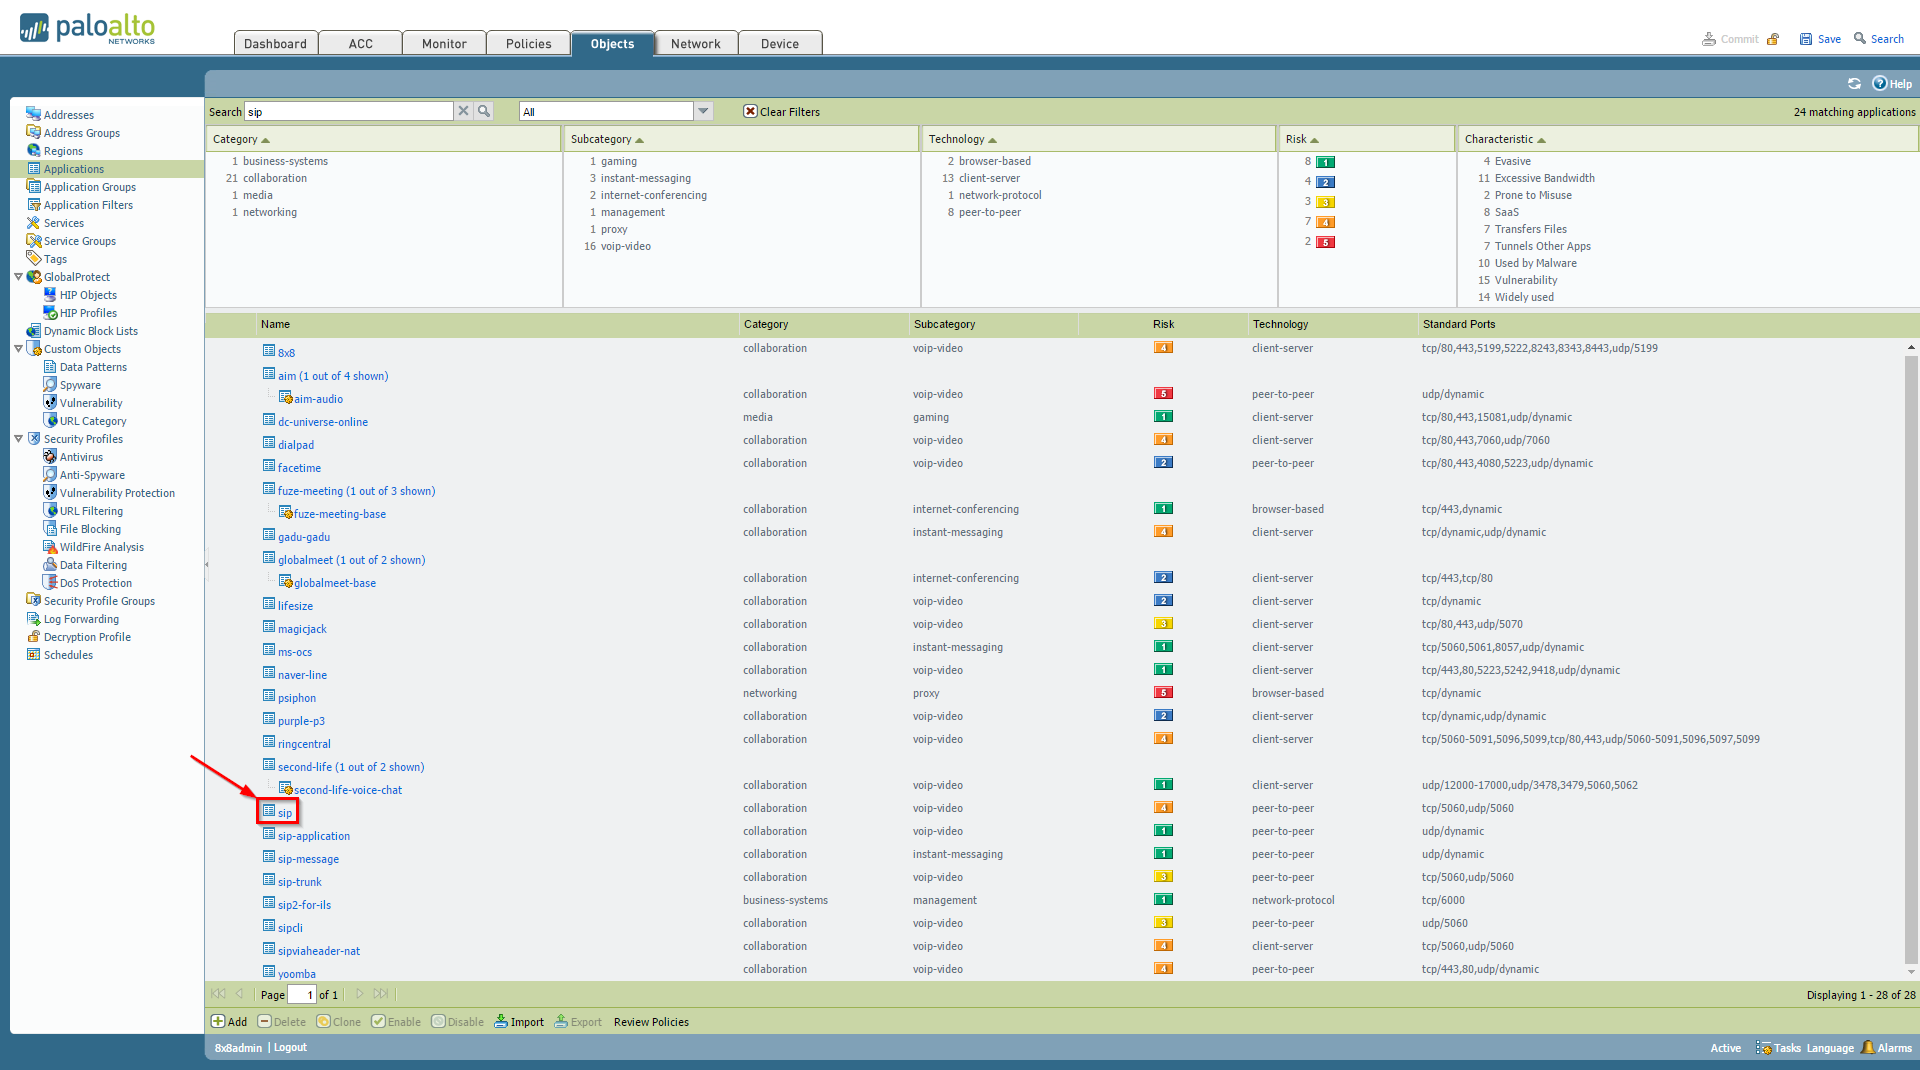Click the page number input field

301,994
